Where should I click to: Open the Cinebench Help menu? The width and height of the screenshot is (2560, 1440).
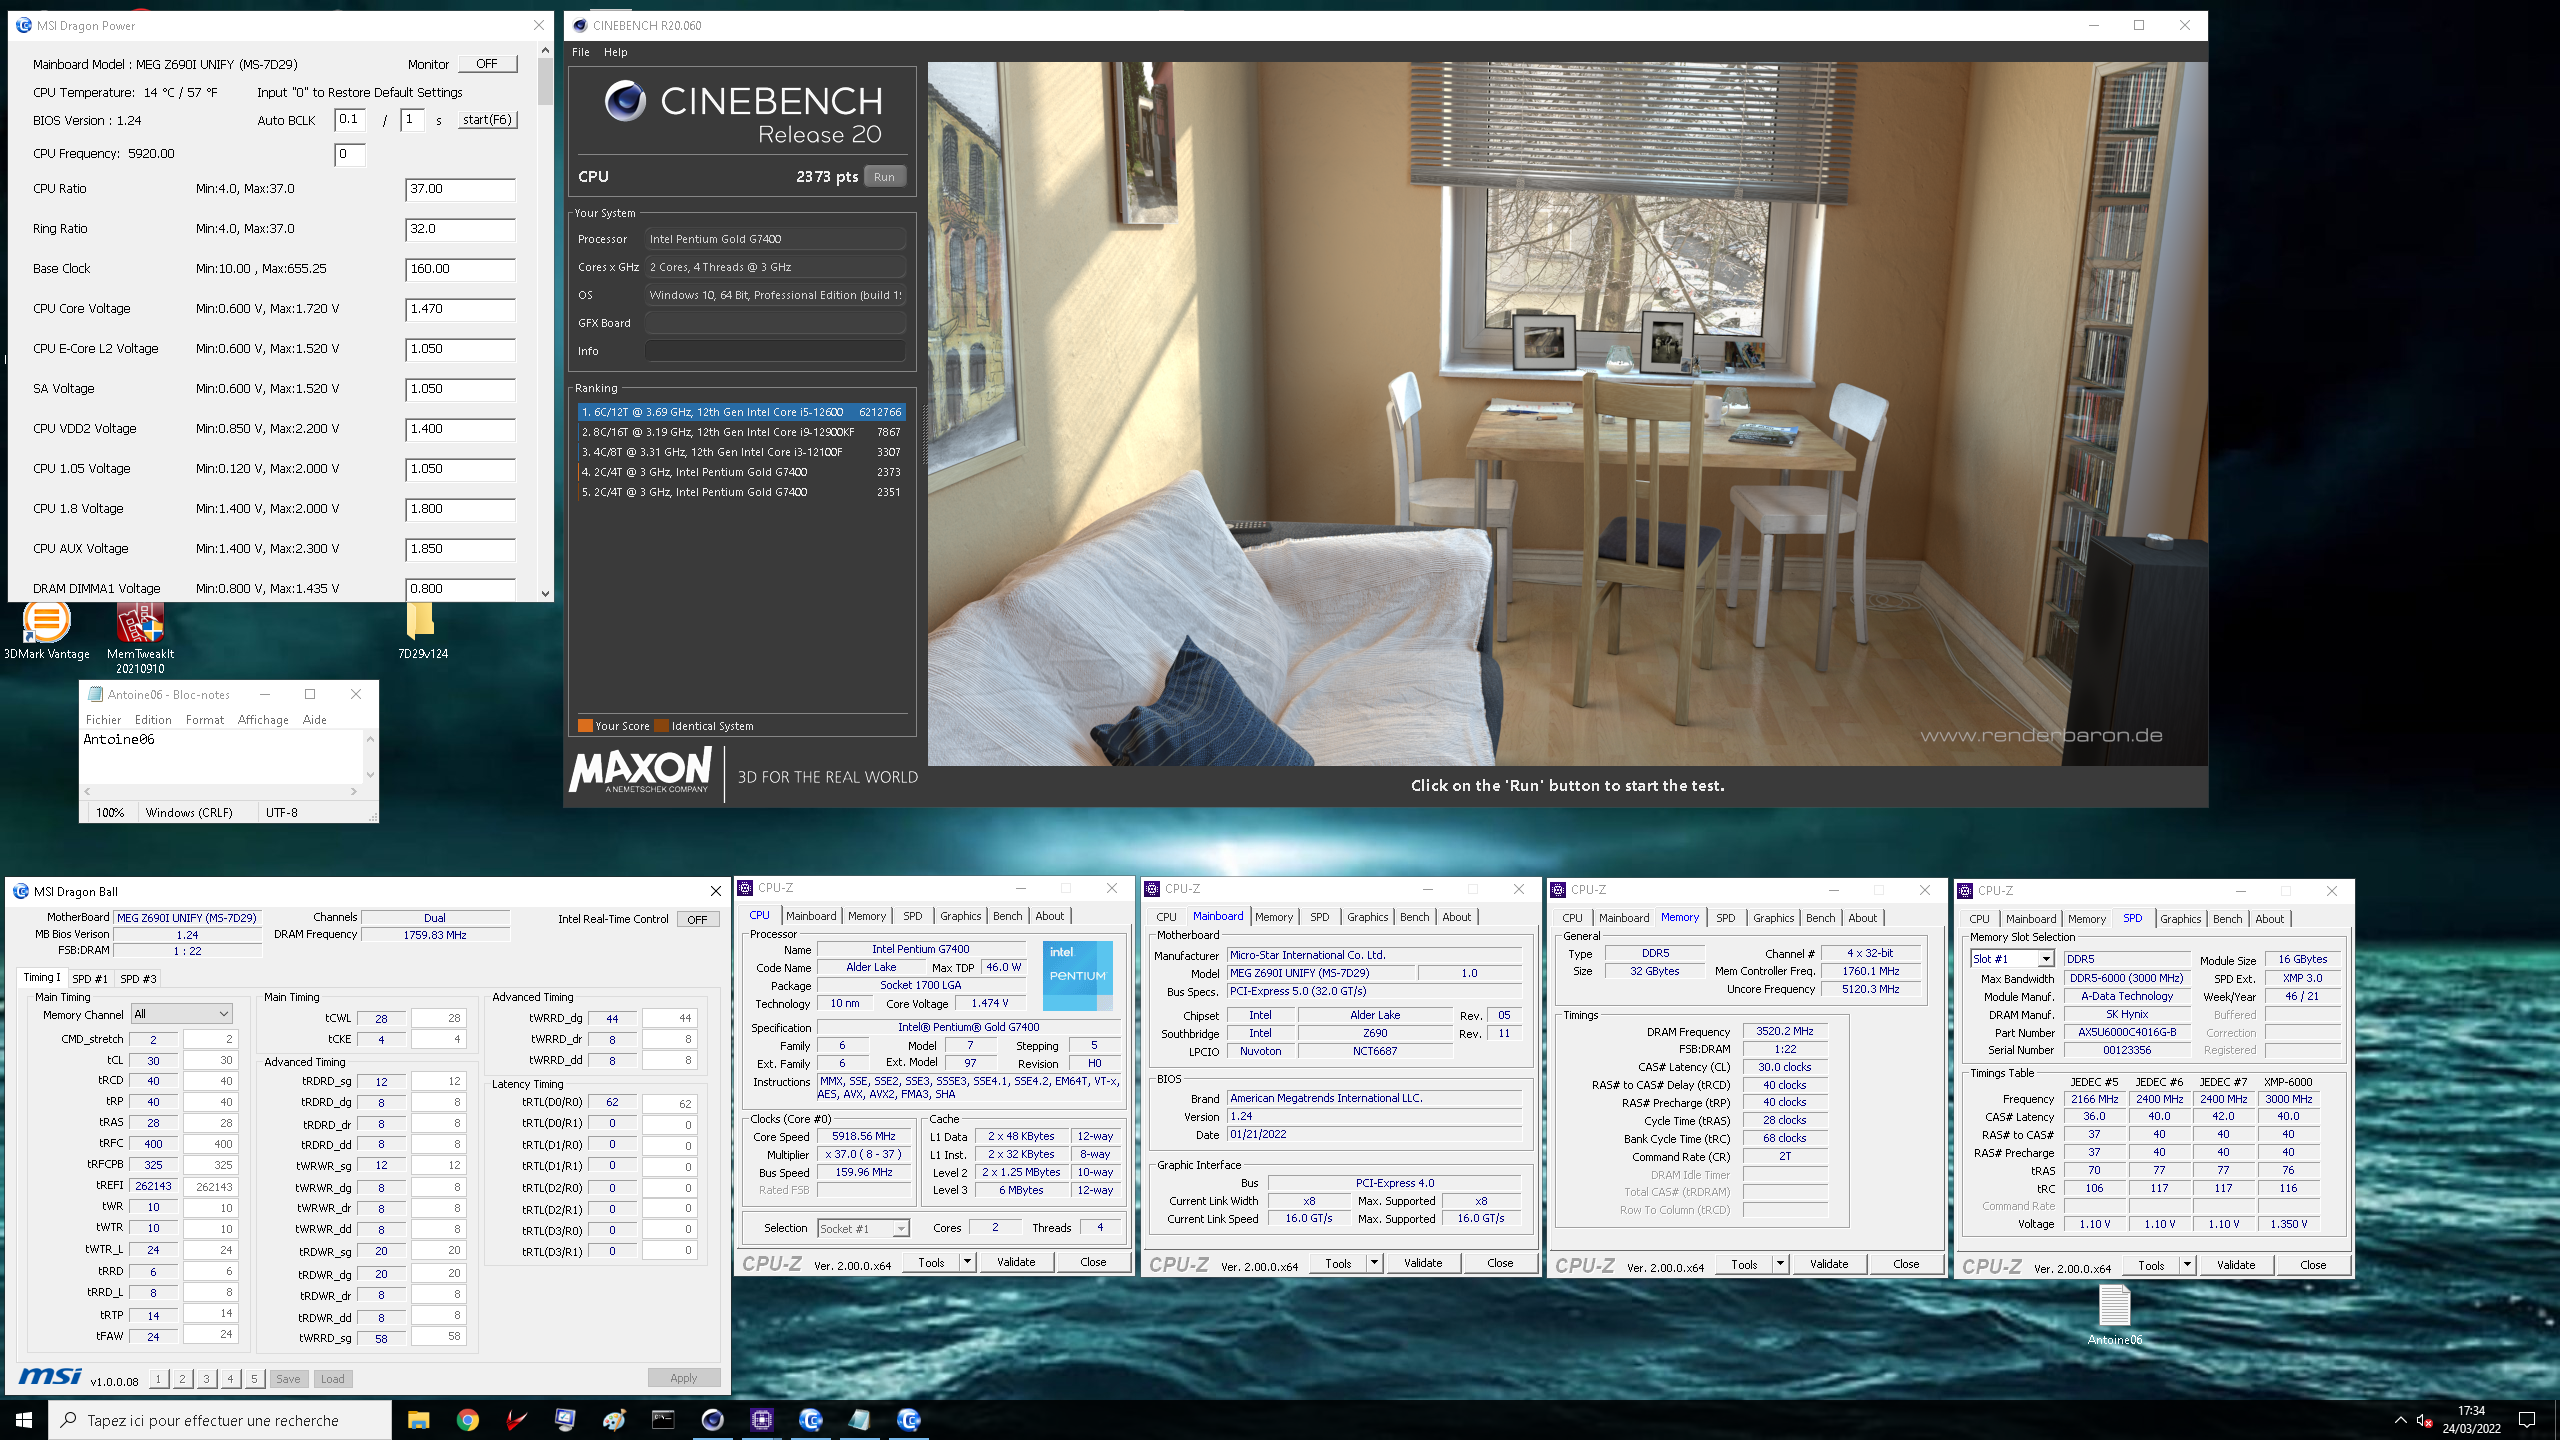[x=615, y=52]
